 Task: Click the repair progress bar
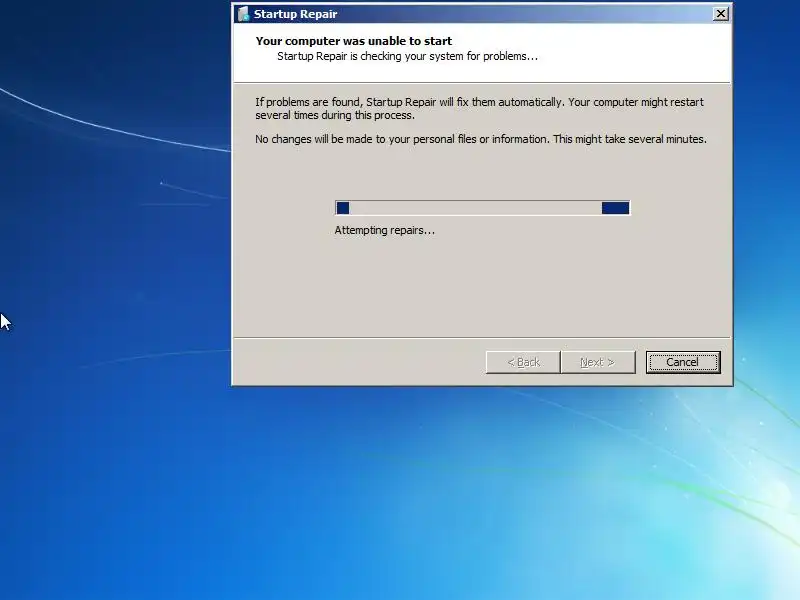[482, 208]
